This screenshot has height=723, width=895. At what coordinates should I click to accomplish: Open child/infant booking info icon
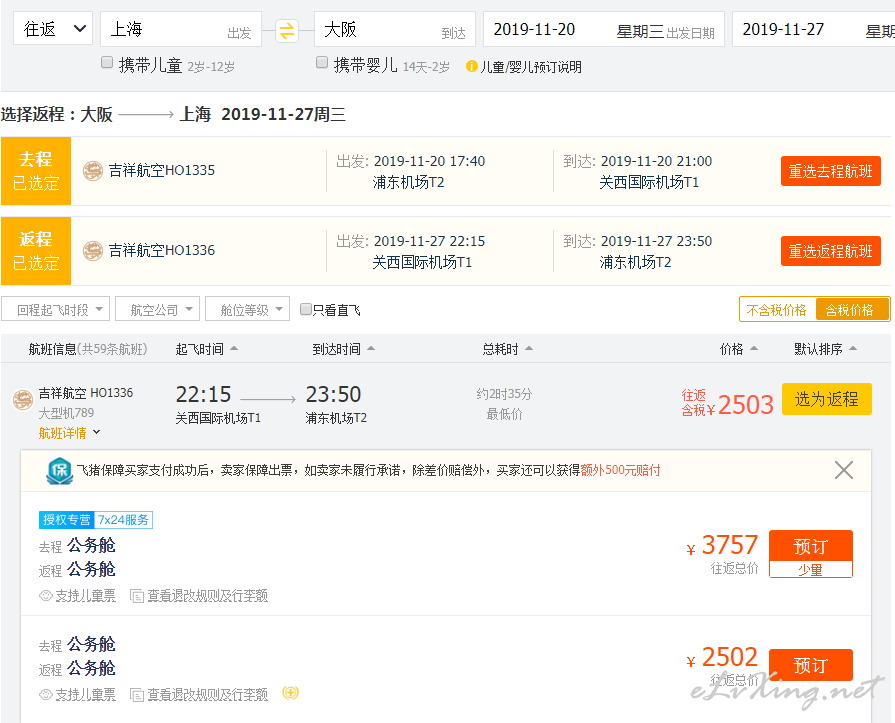click(471, 67)
